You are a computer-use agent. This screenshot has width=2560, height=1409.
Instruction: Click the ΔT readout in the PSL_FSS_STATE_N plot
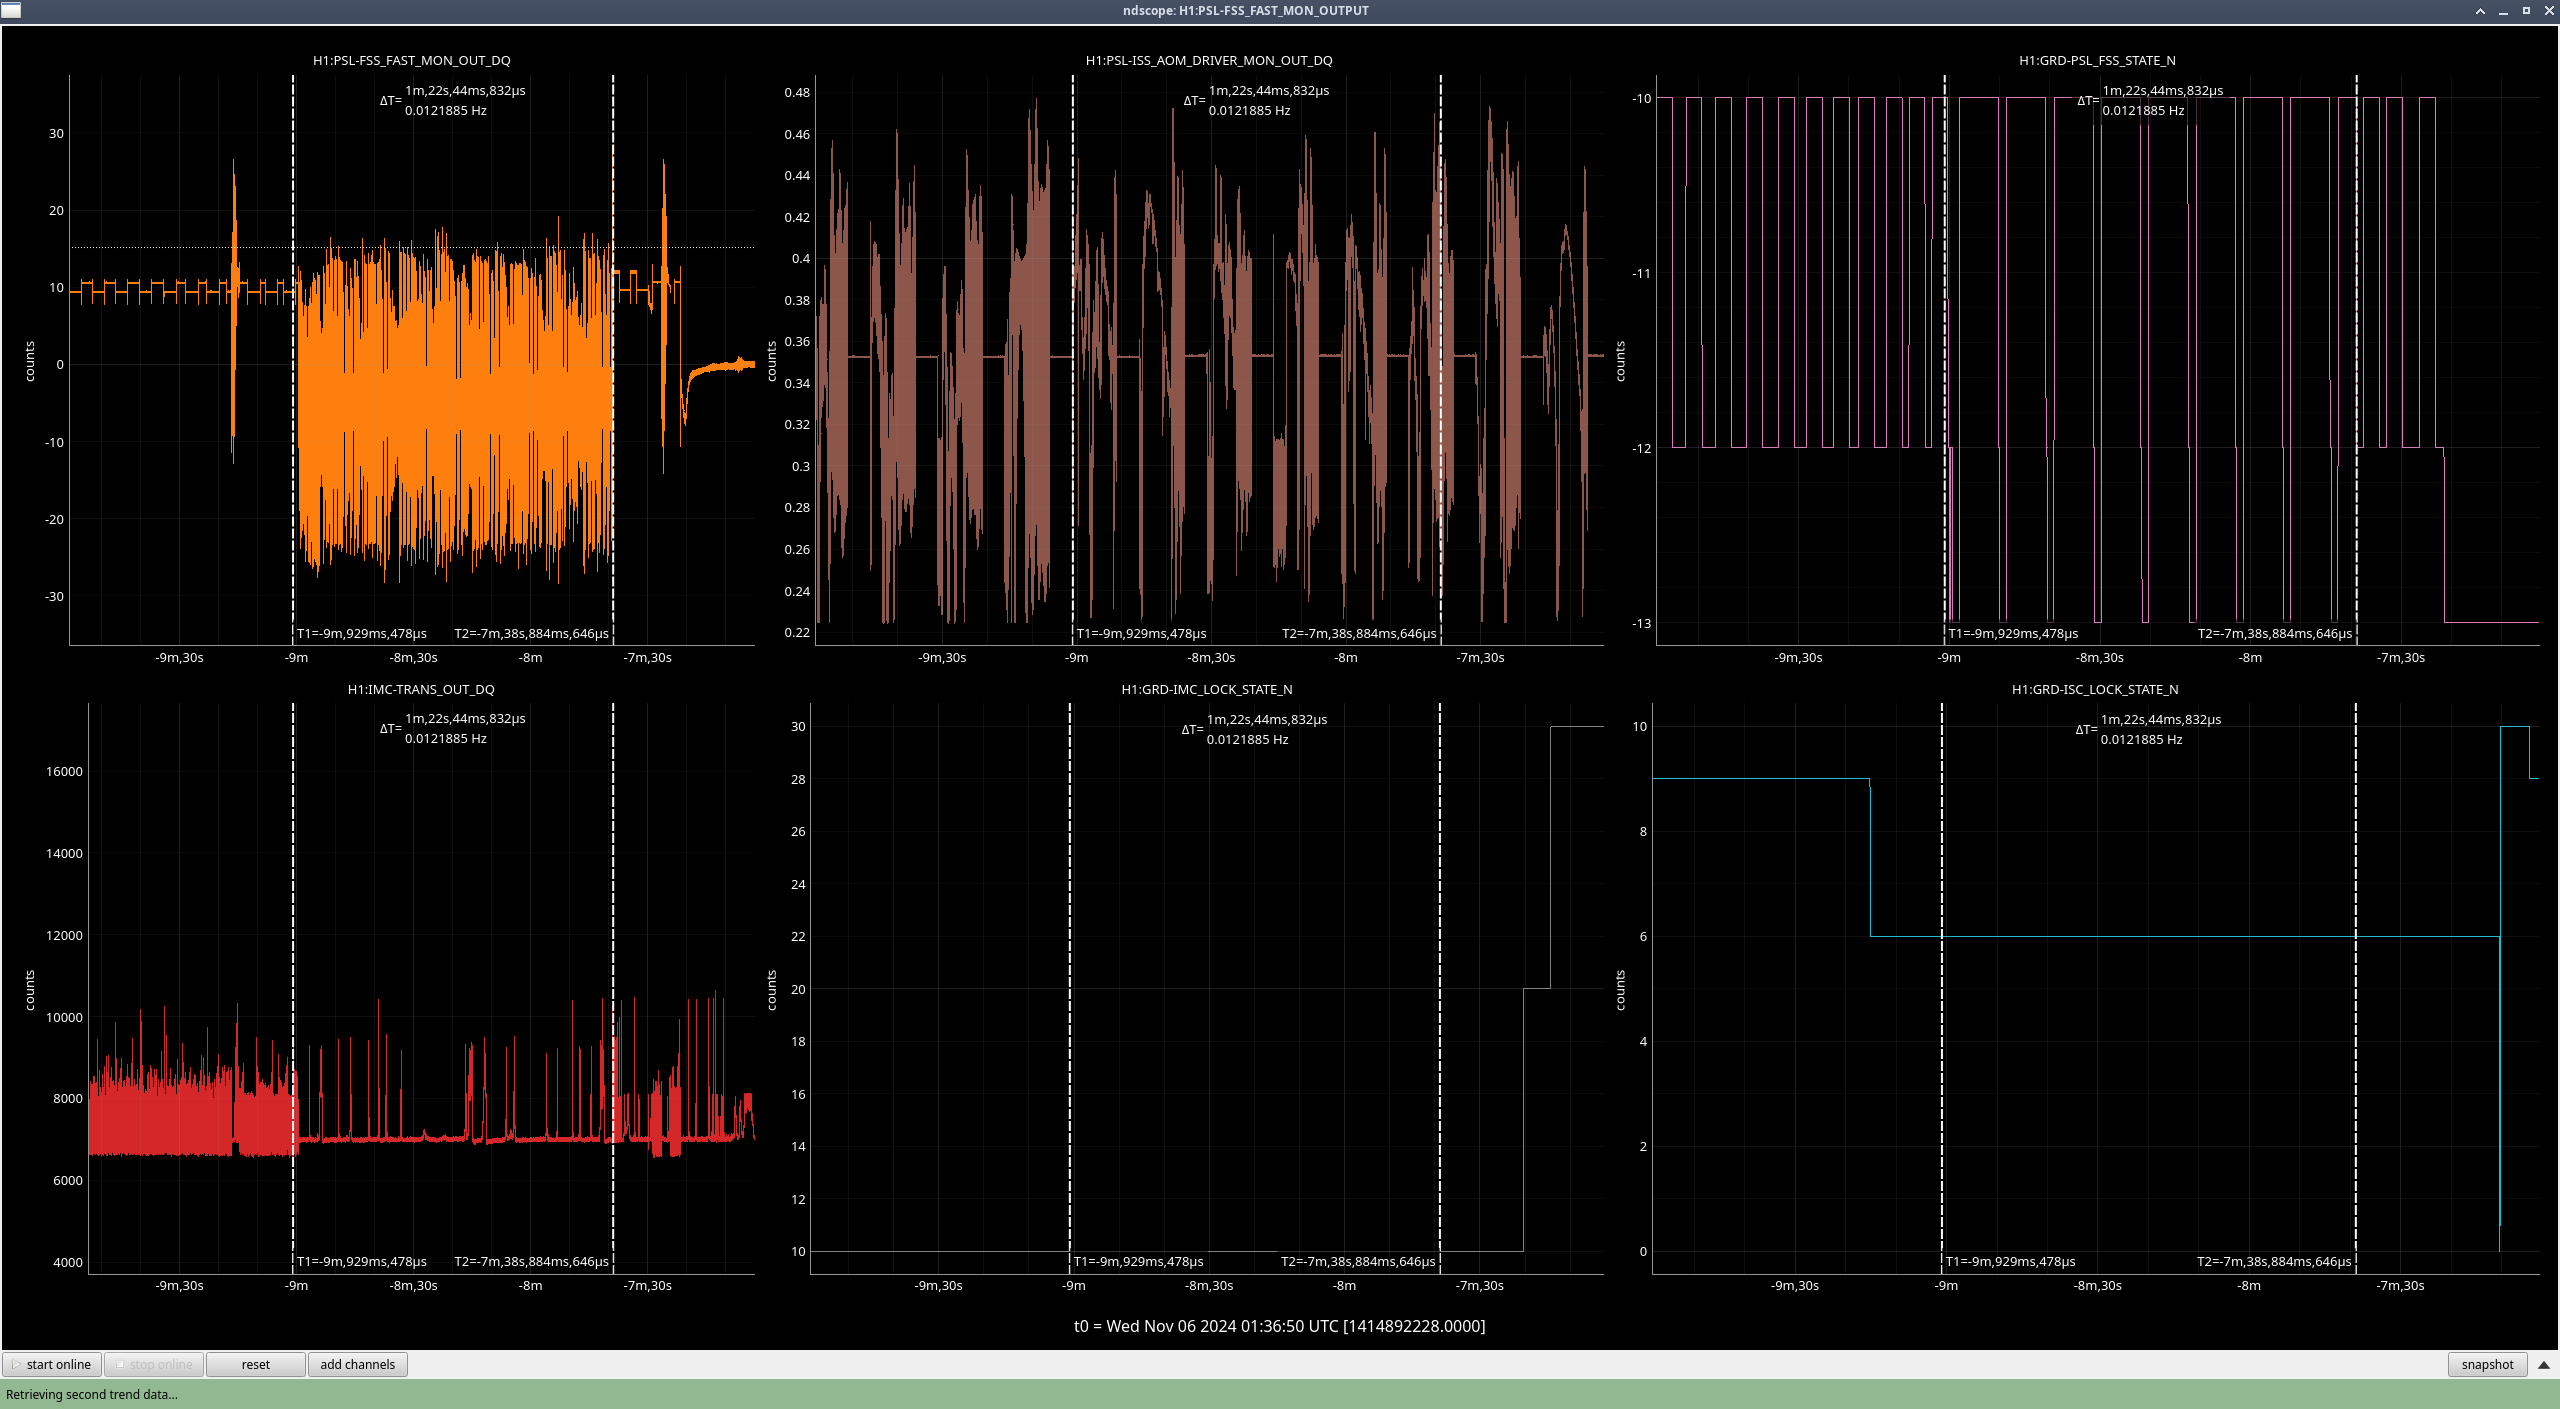coord(2150,100)
